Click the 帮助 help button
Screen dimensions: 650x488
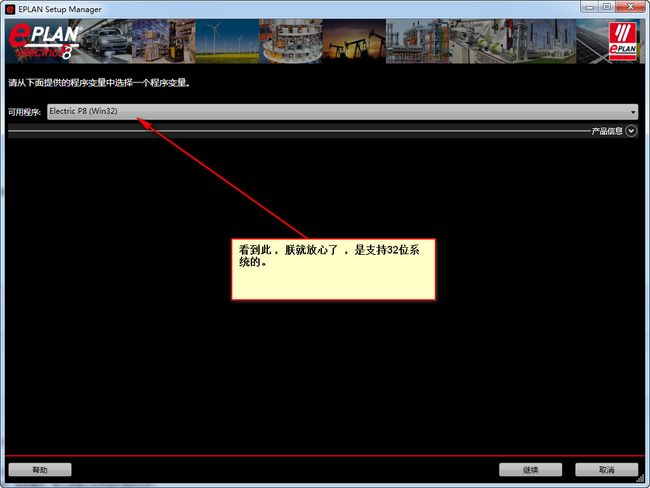point(40,470)
